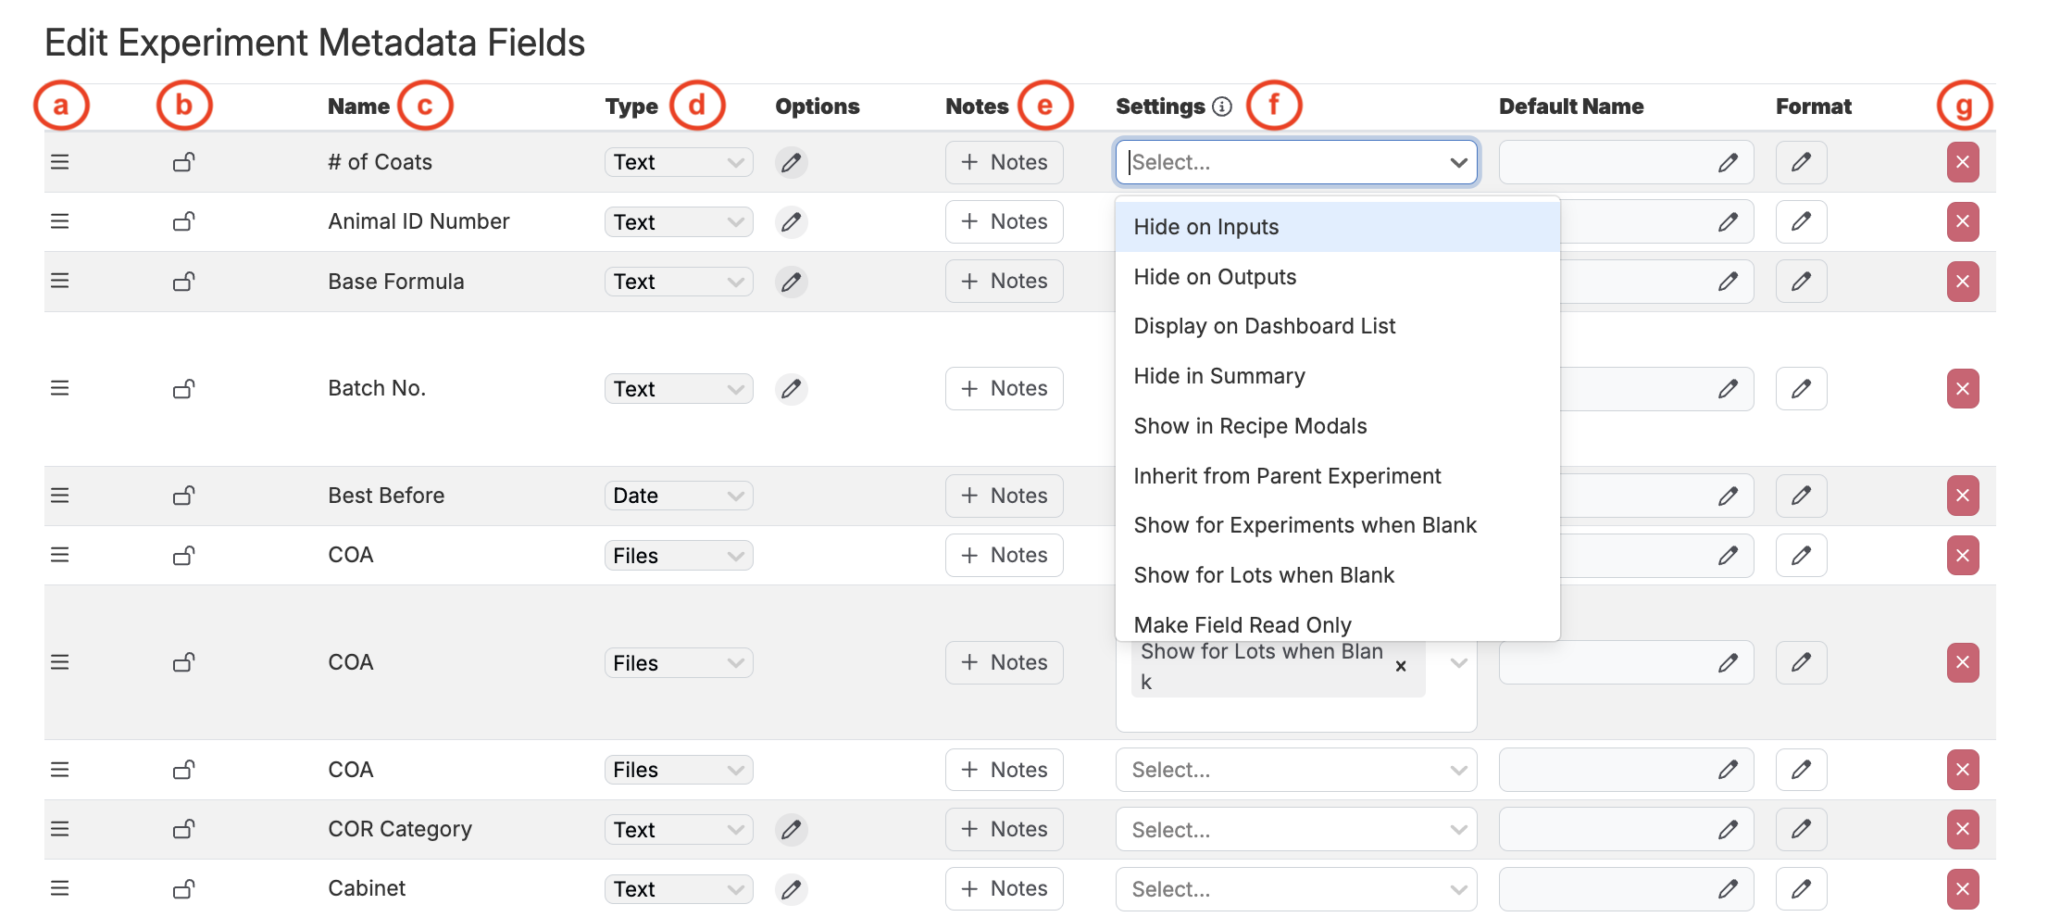Toggle the lock for Animal ID Number
2048x917 pixels.
[184, 221]
